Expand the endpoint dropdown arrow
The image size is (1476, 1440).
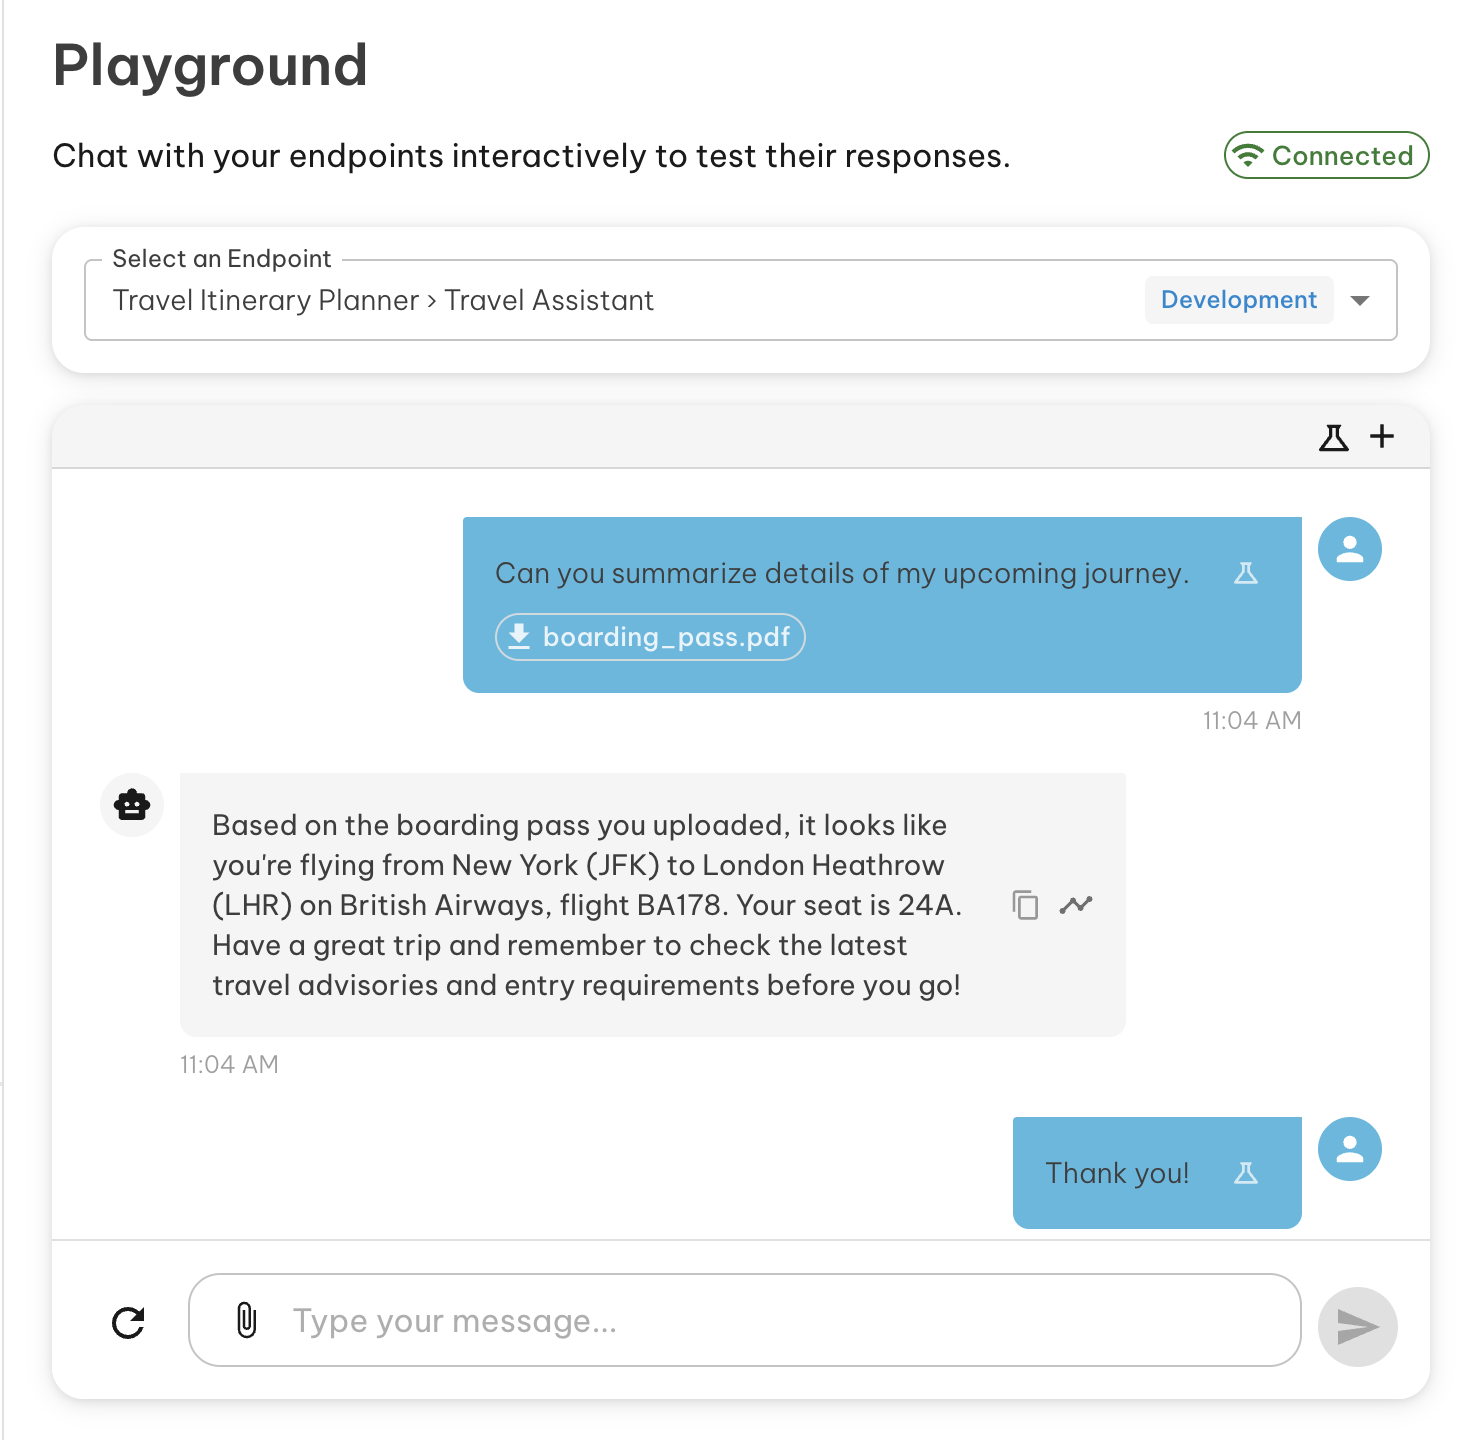click(1360, 301)
